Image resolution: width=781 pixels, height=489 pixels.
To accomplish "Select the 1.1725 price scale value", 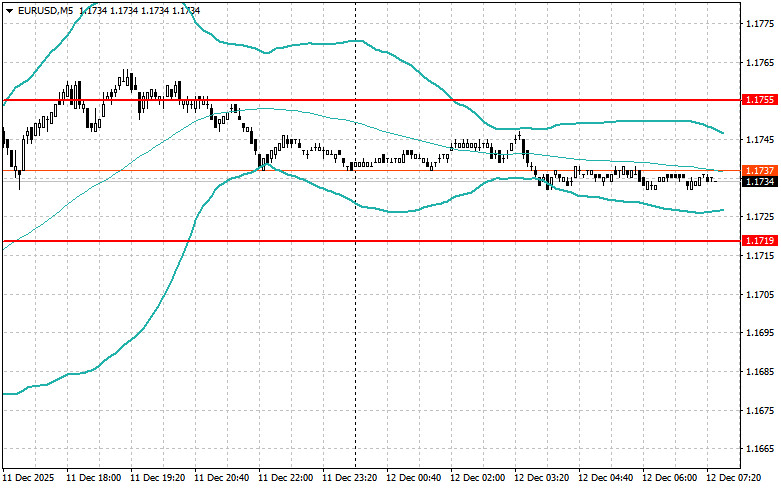I will pos(760,217).
